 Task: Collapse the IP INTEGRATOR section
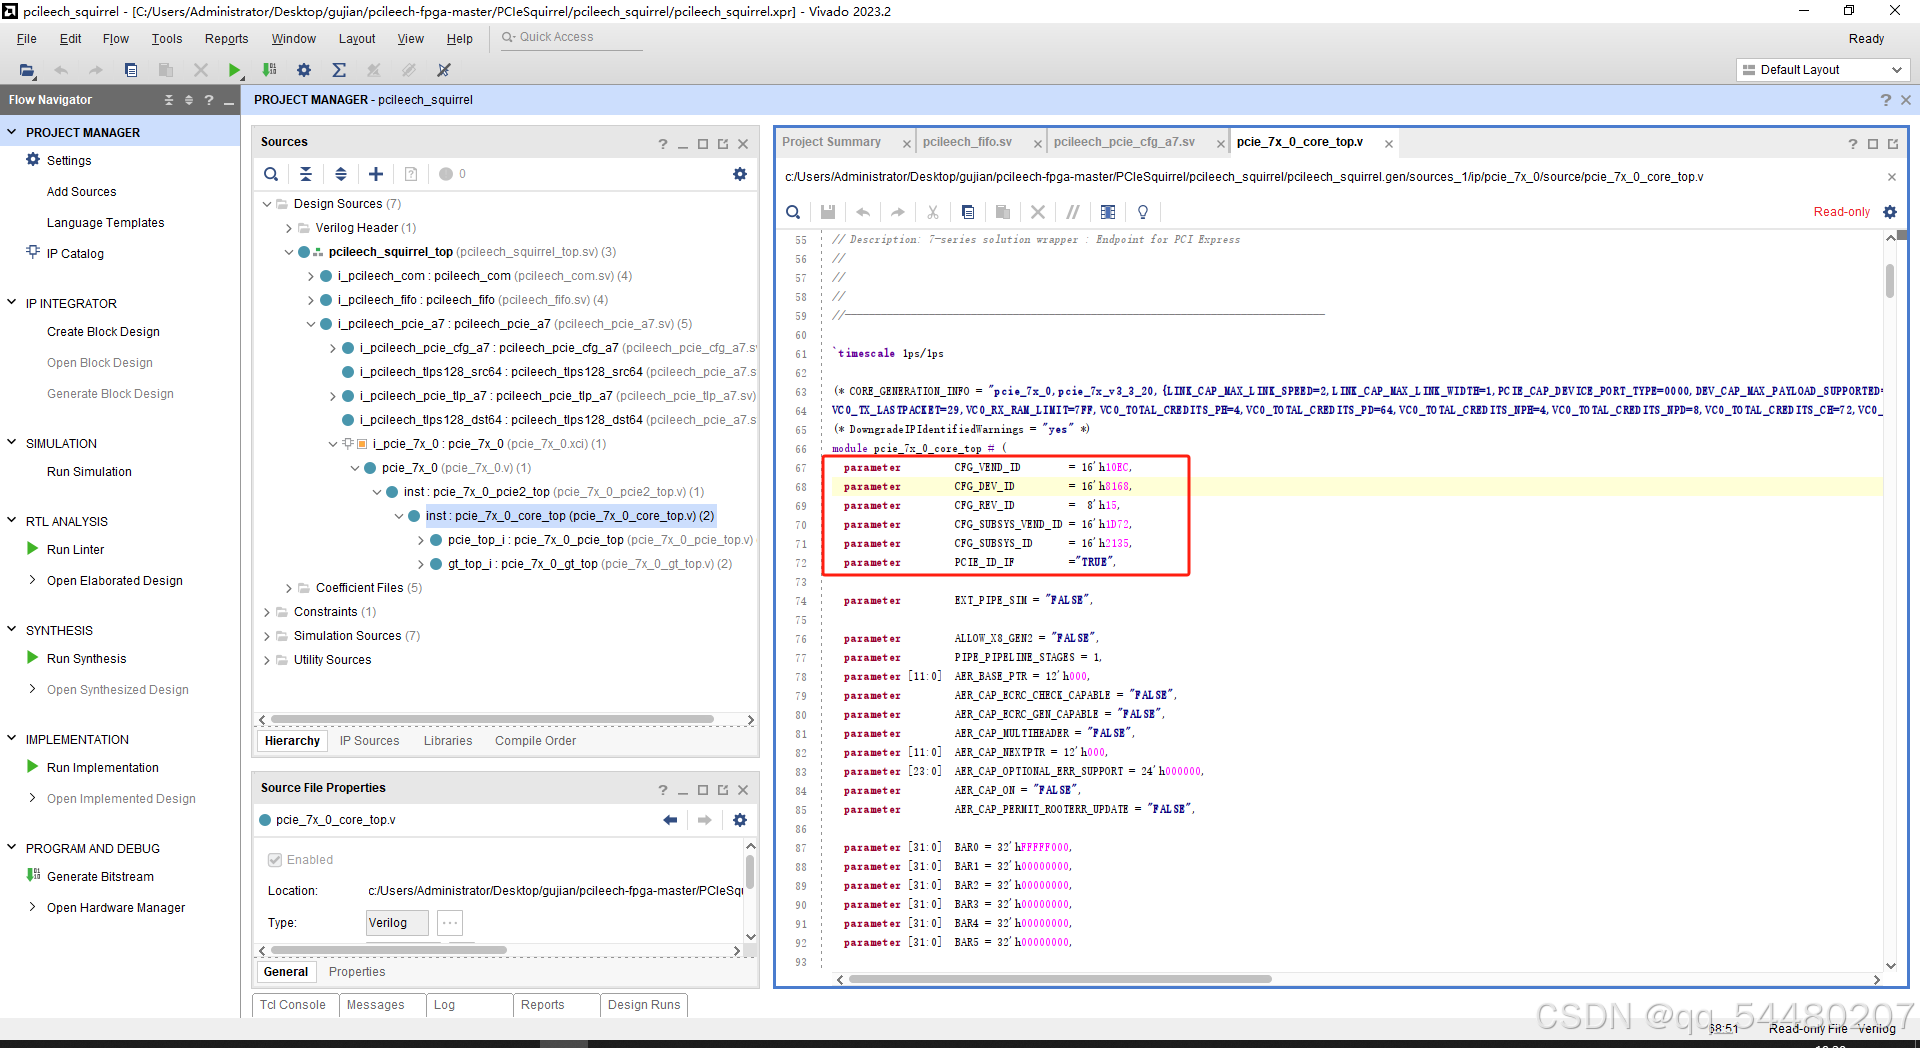(x=12, y=303)
